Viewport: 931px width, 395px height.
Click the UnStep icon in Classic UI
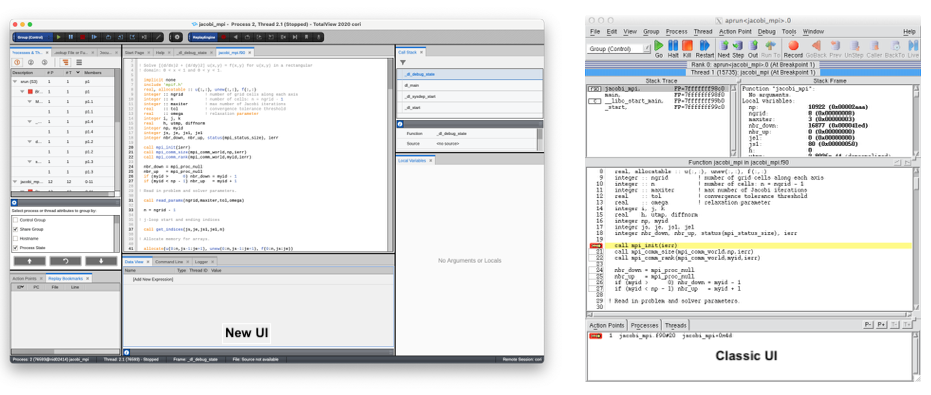(854, 45)
